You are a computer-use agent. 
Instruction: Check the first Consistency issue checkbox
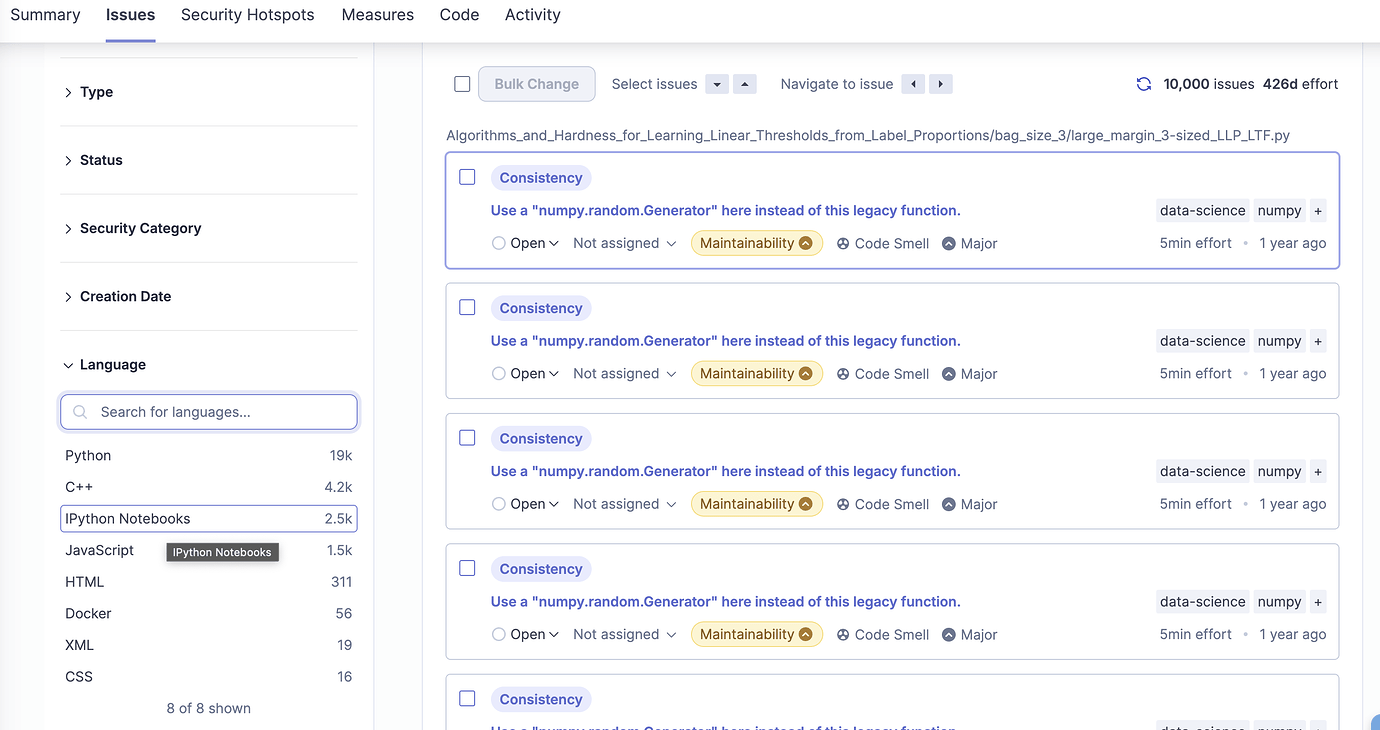coord(467,176)
